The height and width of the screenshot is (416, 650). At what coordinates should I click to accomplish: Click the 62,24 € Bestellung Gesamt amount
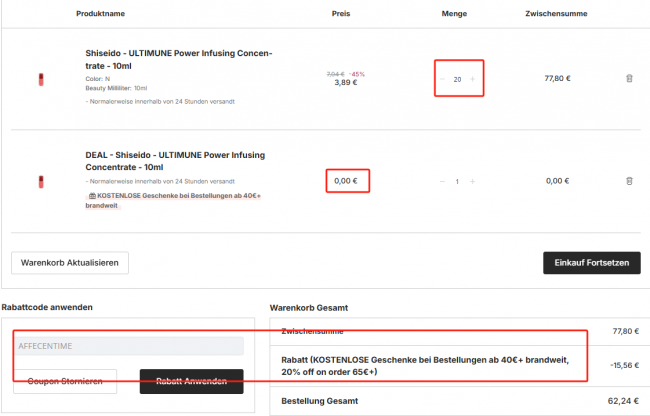click(x=623, y=401)
